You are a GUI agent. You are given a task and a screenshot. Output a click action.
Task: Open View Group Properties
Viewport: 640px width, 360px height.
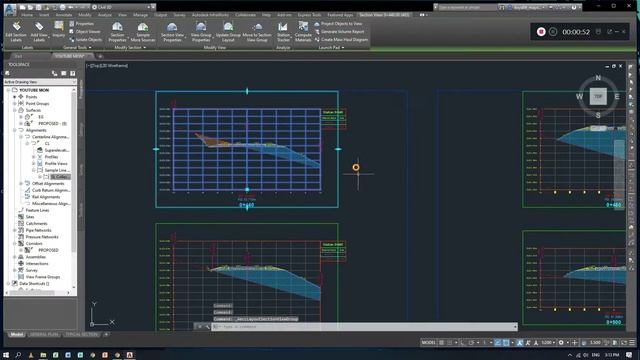tap(201, 32)
